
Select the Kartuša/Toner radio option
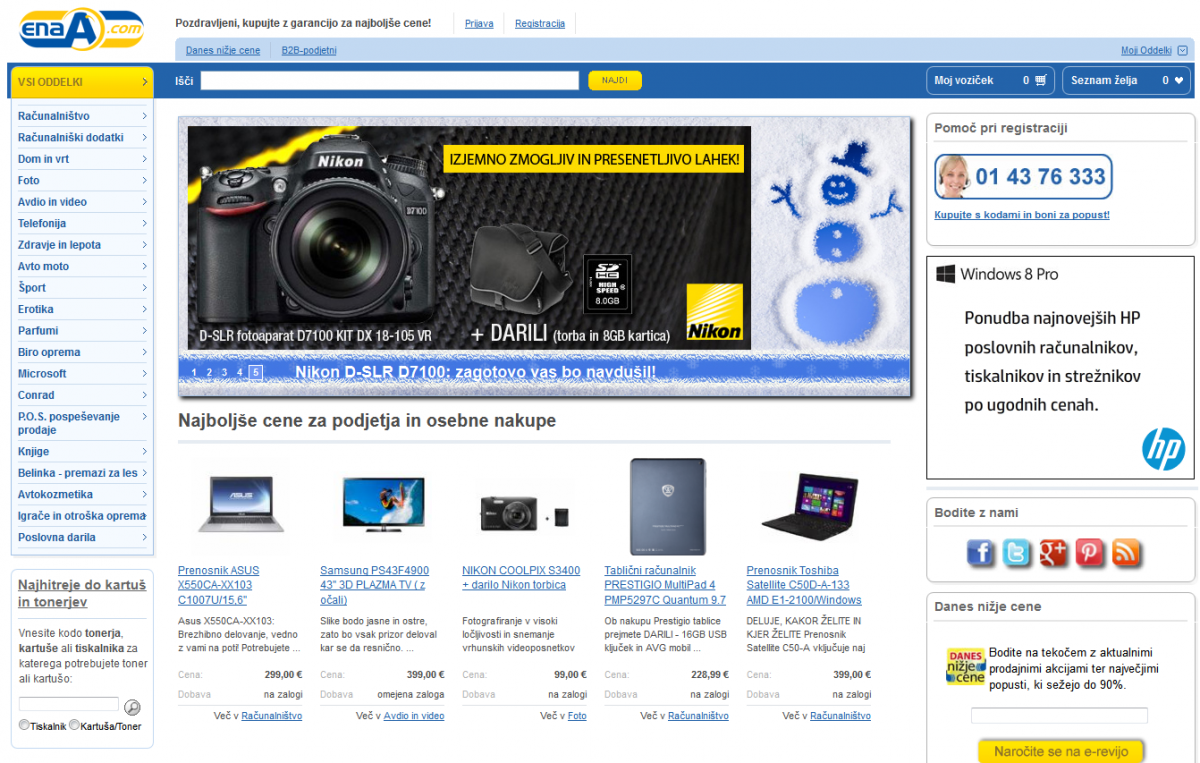coord(74,726)
